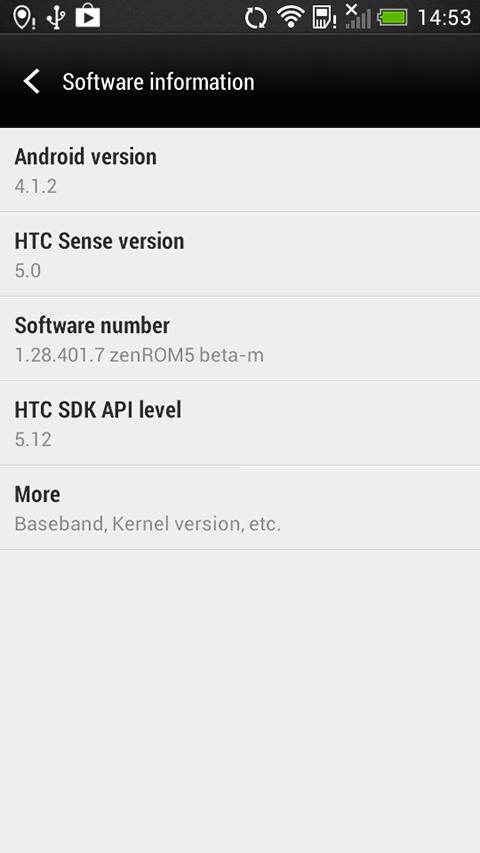Tap the location alert icon in the status bar
Viewport: 480px width, 853px height.
coord(23,17)
